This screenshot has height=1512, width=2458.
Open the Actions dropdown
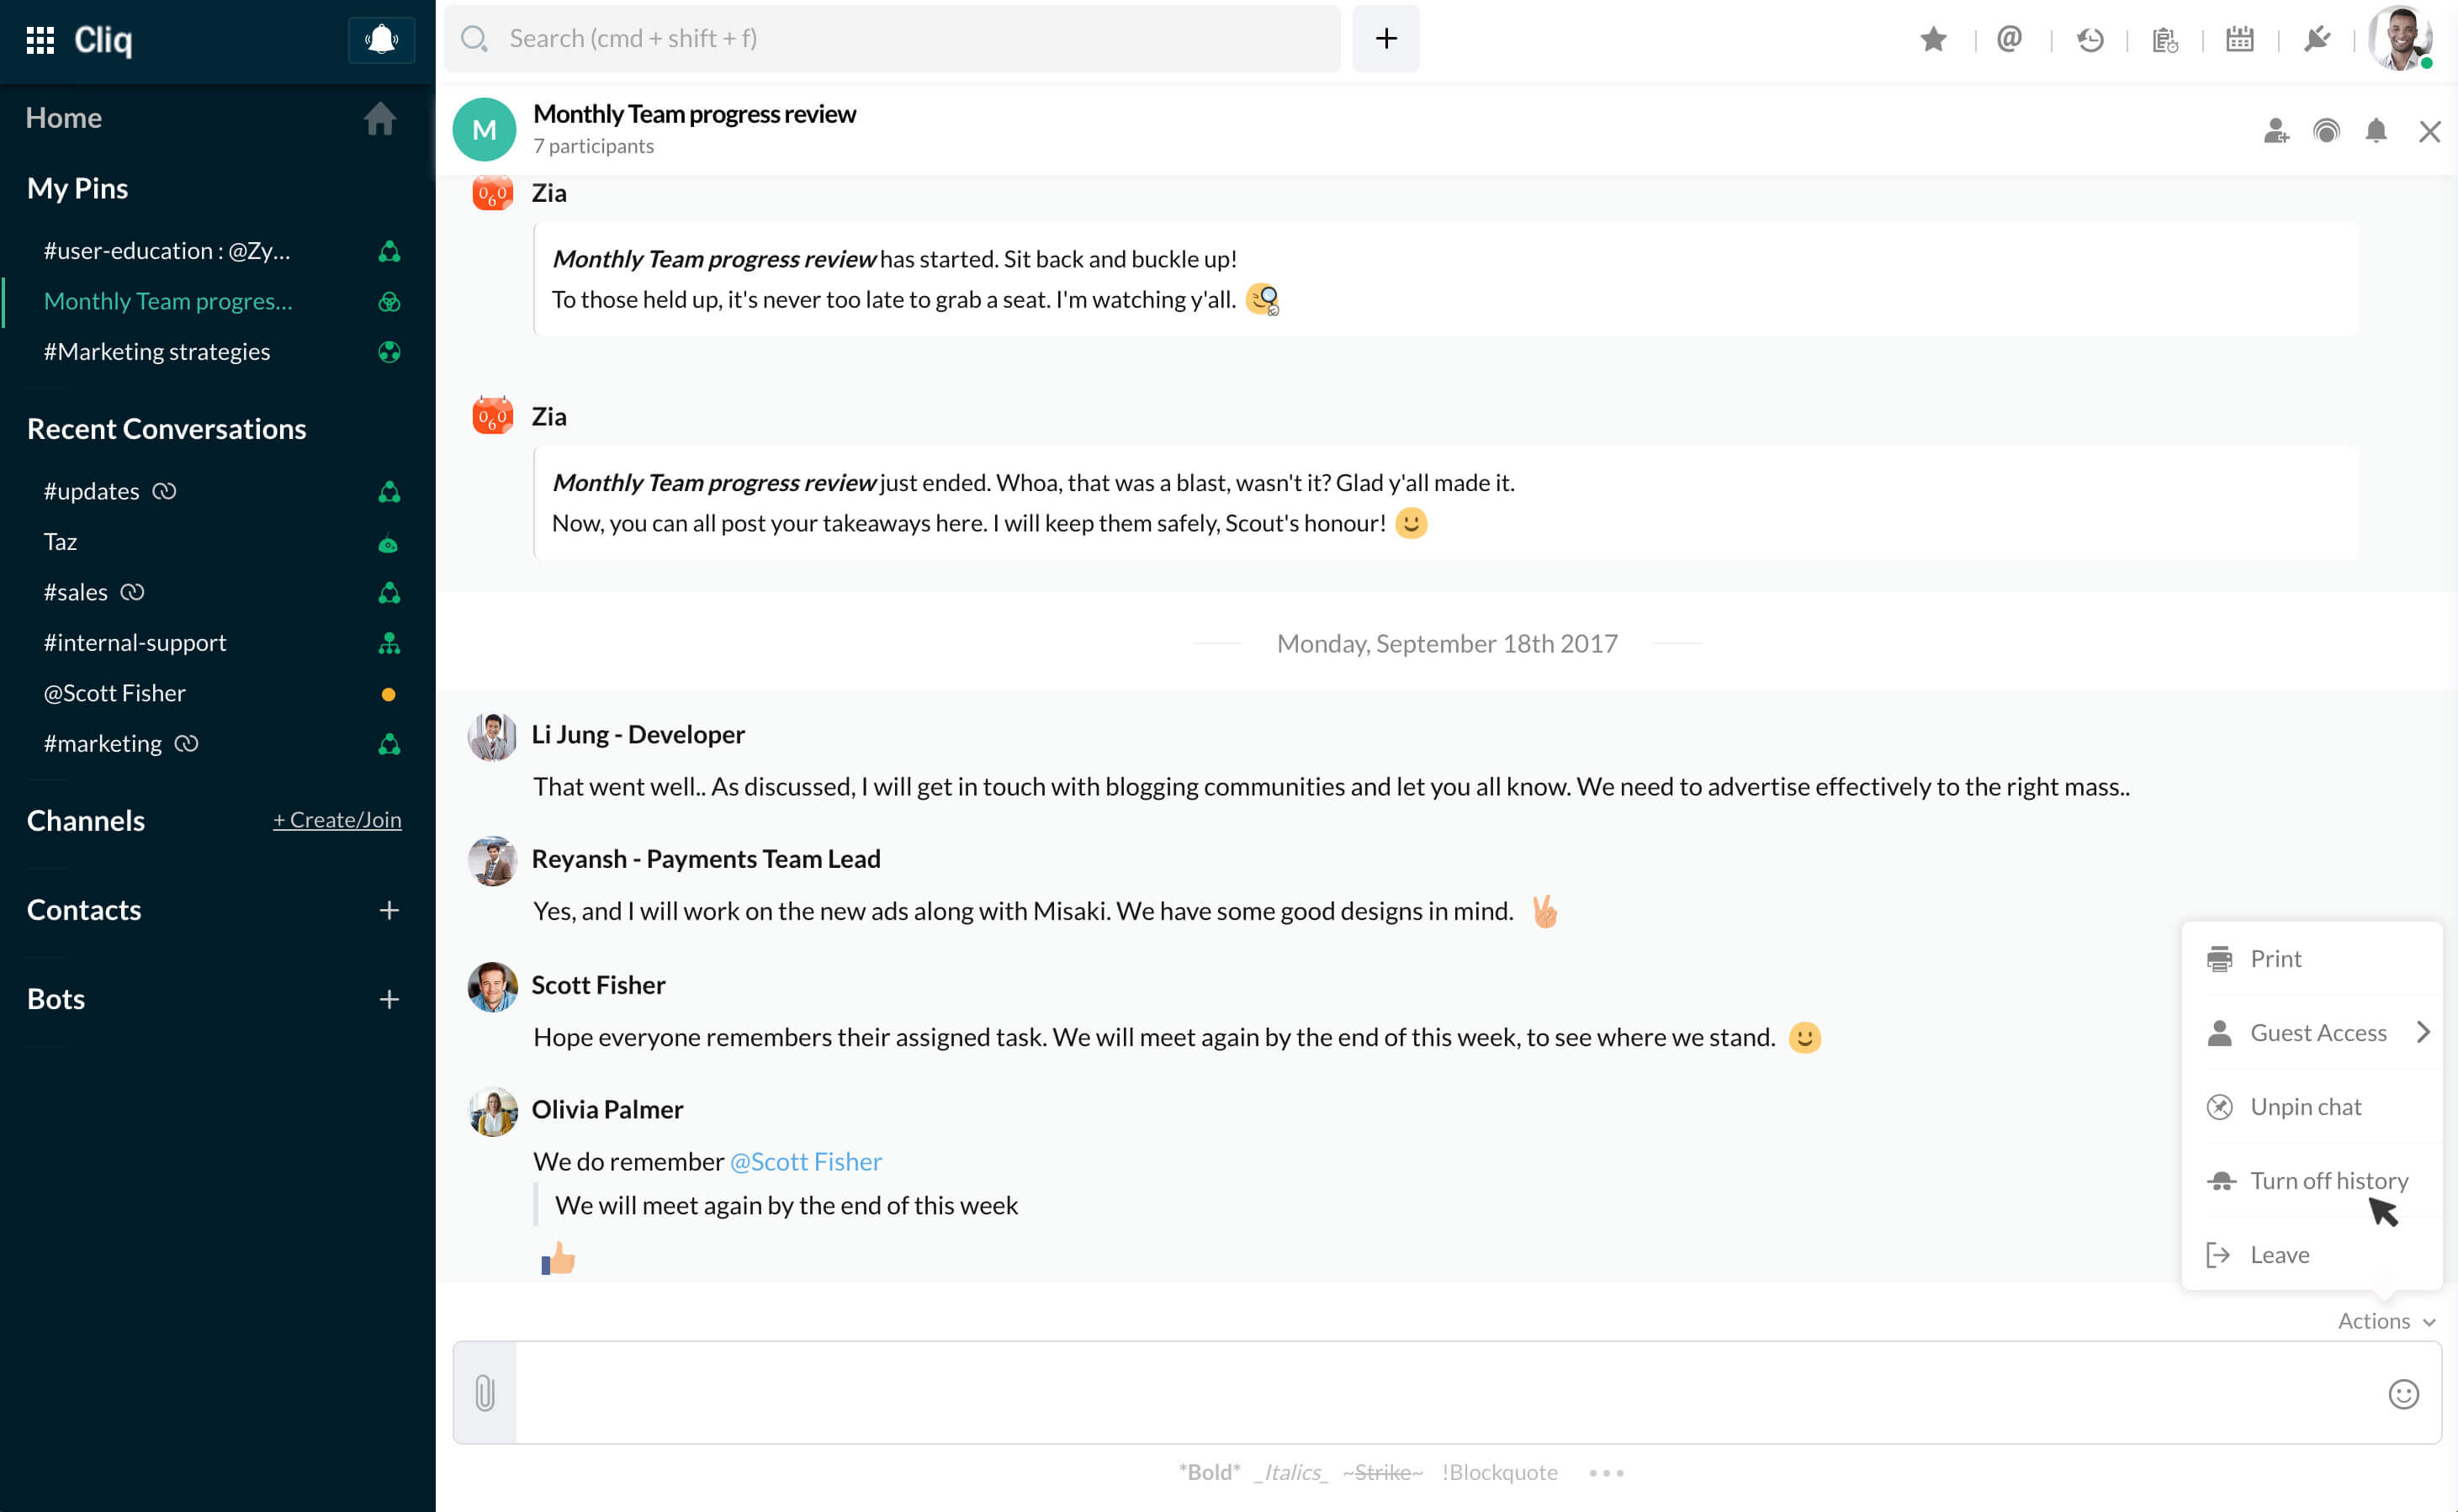(2386, 1321)
